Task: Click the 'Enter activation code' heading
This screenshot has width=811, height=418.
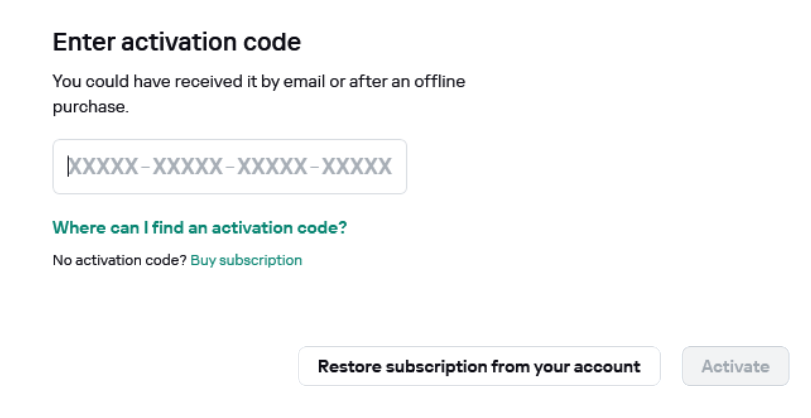Action: point(177,42)
